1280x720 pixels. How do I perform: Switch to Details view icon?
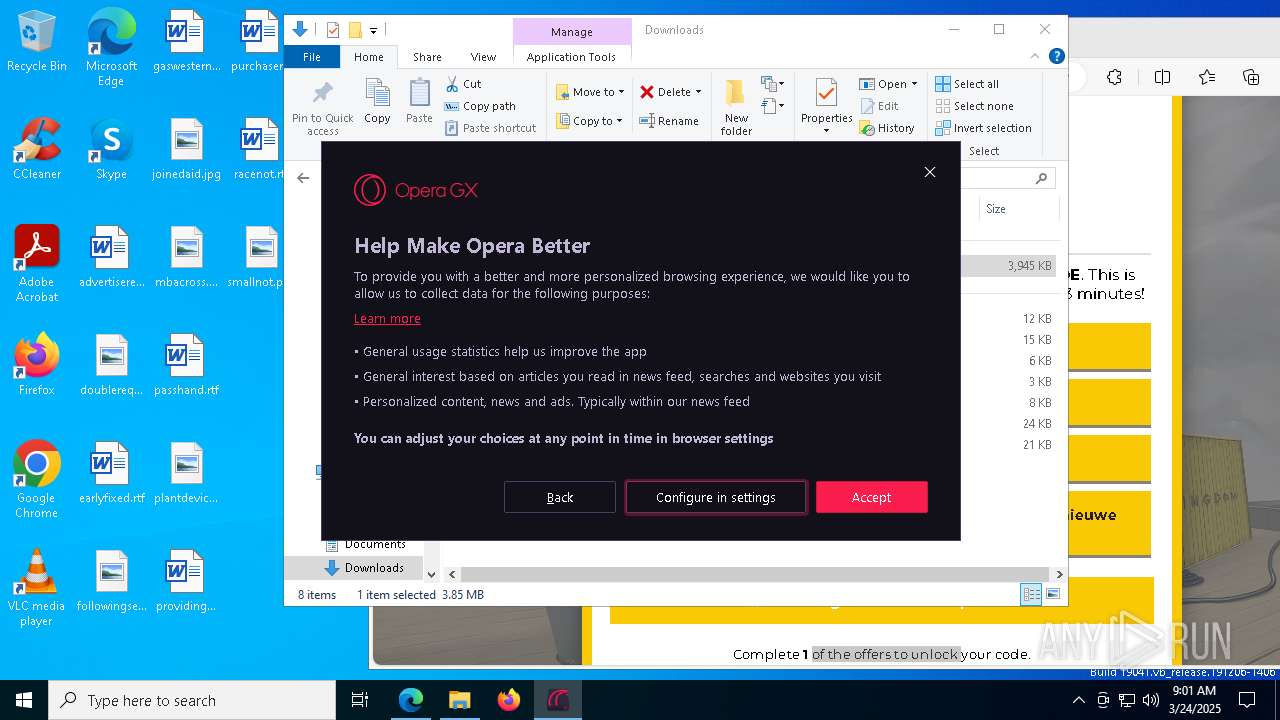[x=1031, y=594]
